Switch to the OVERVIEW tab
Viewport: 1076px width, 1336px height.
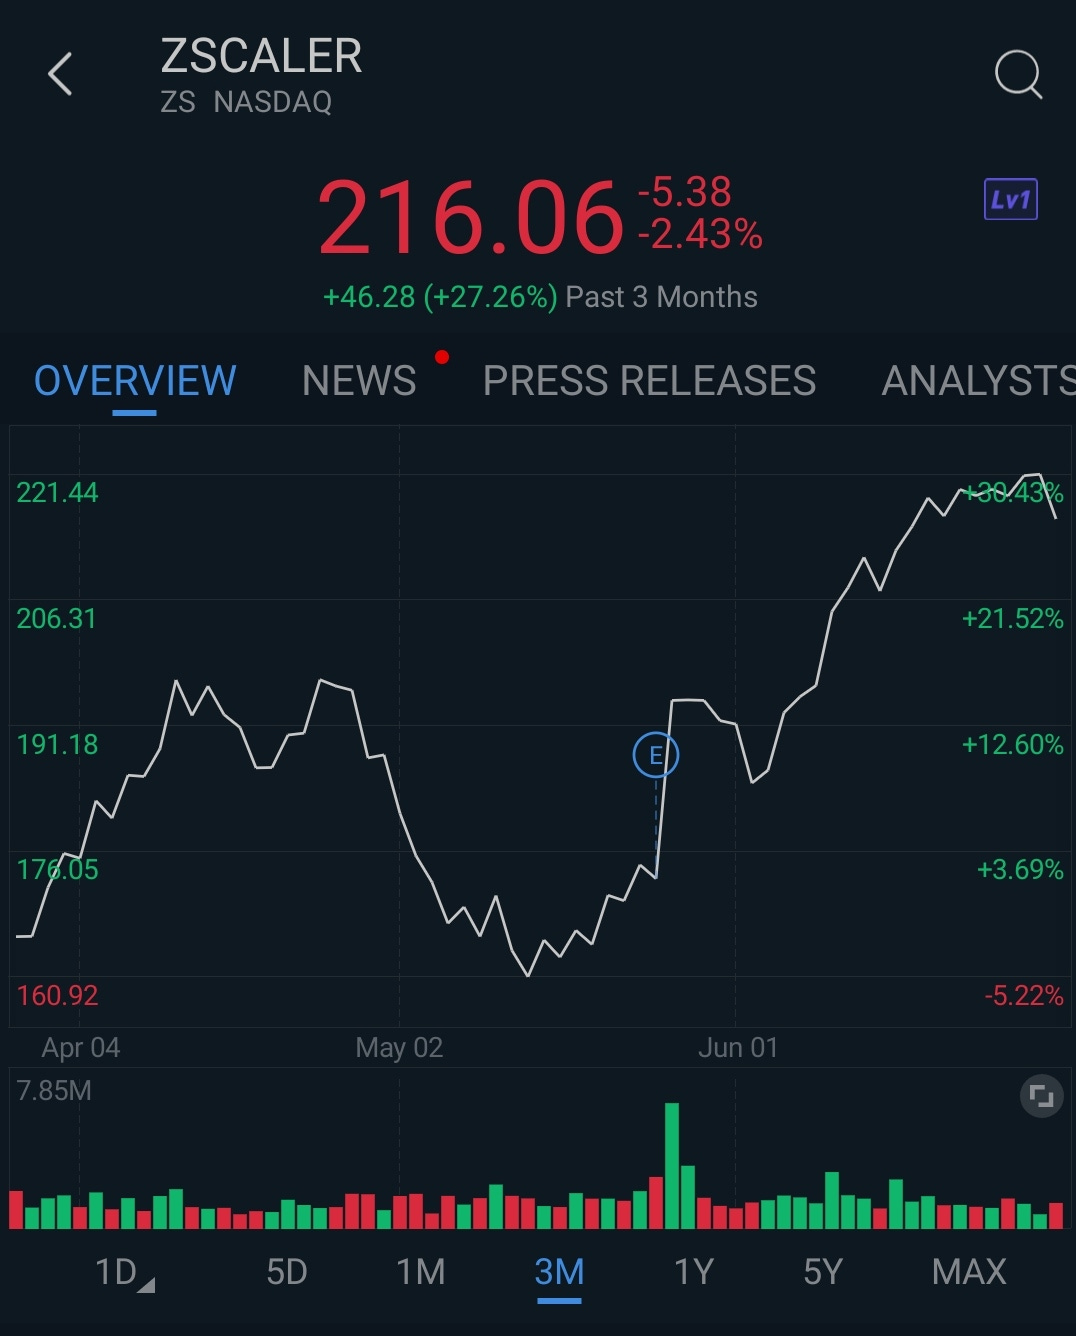pos(135,381)
